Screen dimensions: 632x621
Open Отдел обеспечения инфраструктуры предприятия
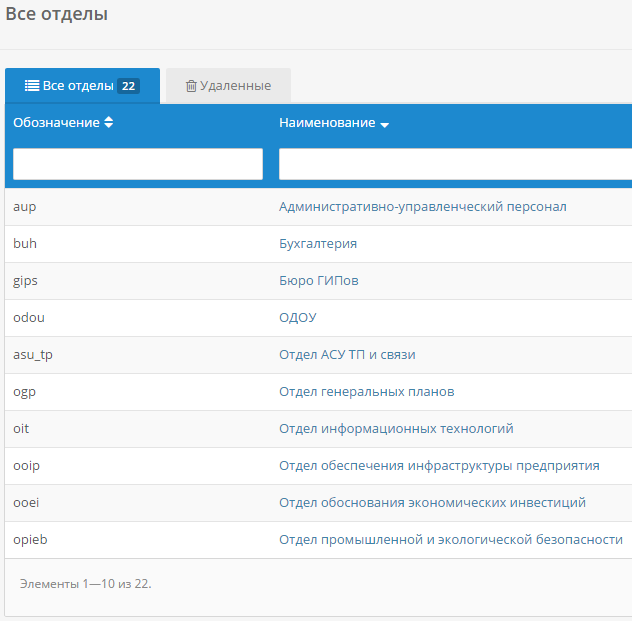[x=439, y=466]
